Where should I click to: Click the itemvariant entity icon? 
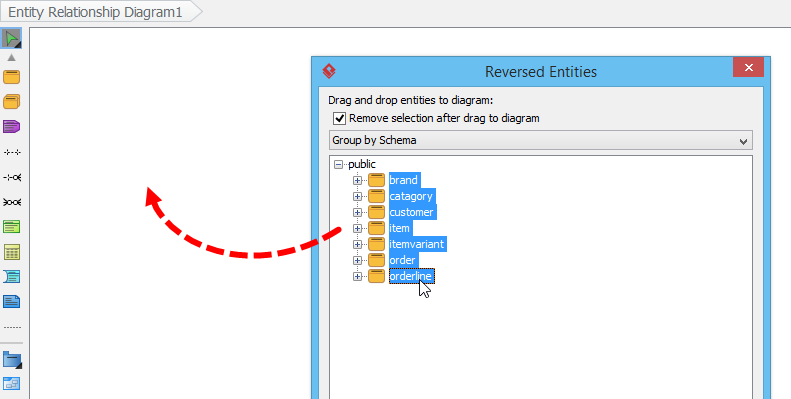376,244
